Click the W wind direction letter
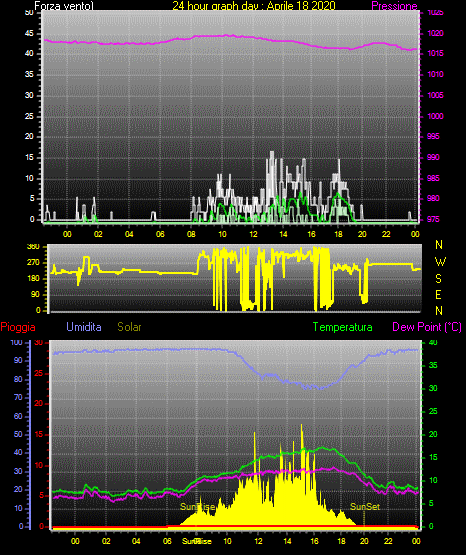Viewport: 466px width, 555px height. click(440, 262)
